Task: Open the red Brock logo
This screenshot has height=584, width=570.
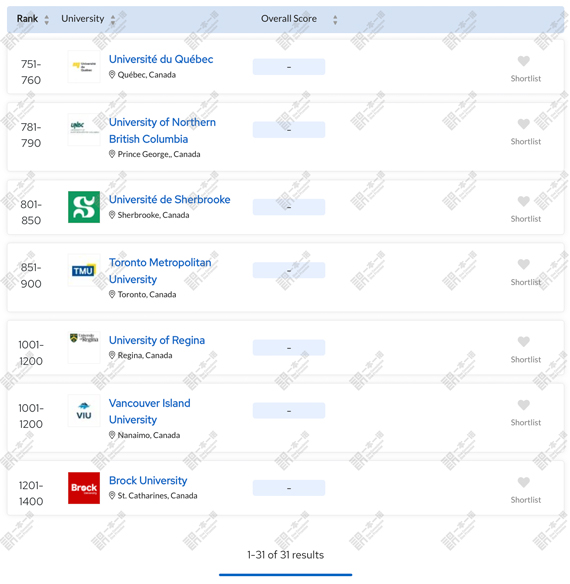Action: pyautogui.click(x=84, y=488)
